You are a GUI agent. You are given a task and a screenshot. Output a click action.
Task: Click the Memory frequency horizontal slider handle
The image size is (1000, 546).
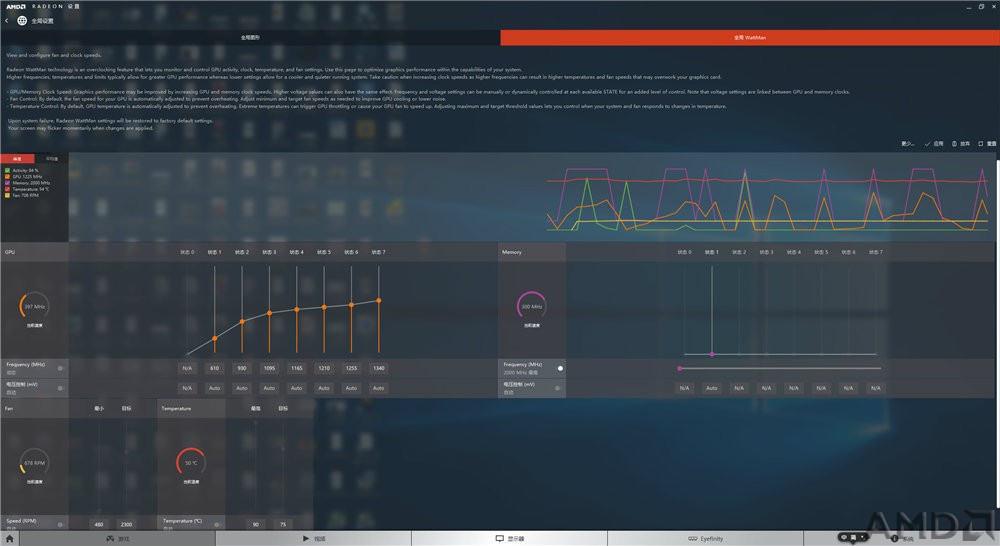coord(680,368)
